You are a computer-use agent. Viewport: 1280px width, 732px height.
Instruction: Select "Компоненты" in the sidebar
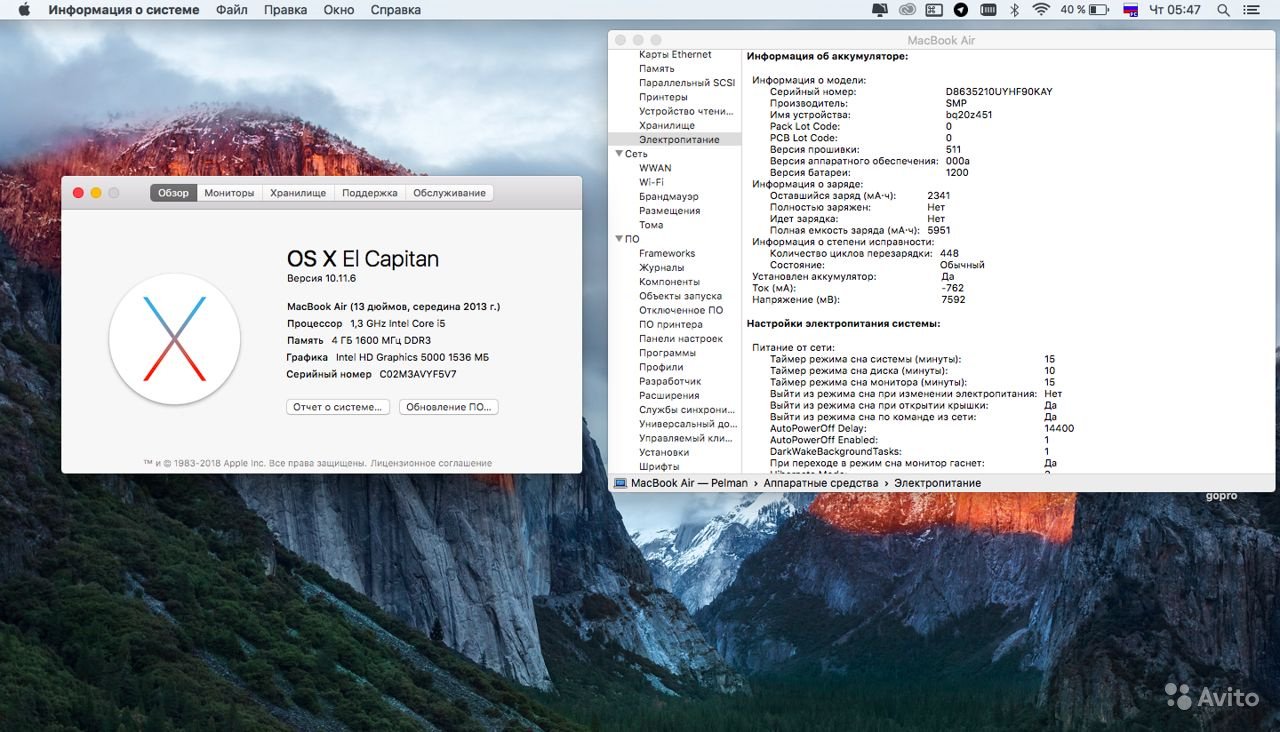coord(670,282)
